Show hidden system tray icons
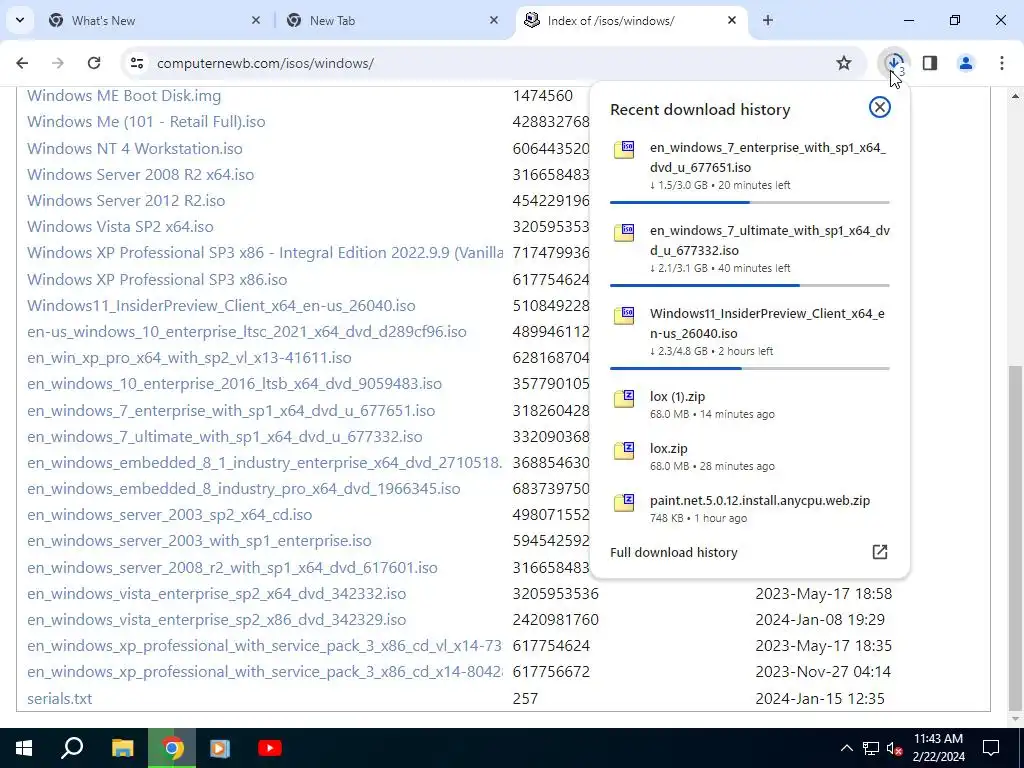The height and width of the screenshot is (768, 1024). 846,748
